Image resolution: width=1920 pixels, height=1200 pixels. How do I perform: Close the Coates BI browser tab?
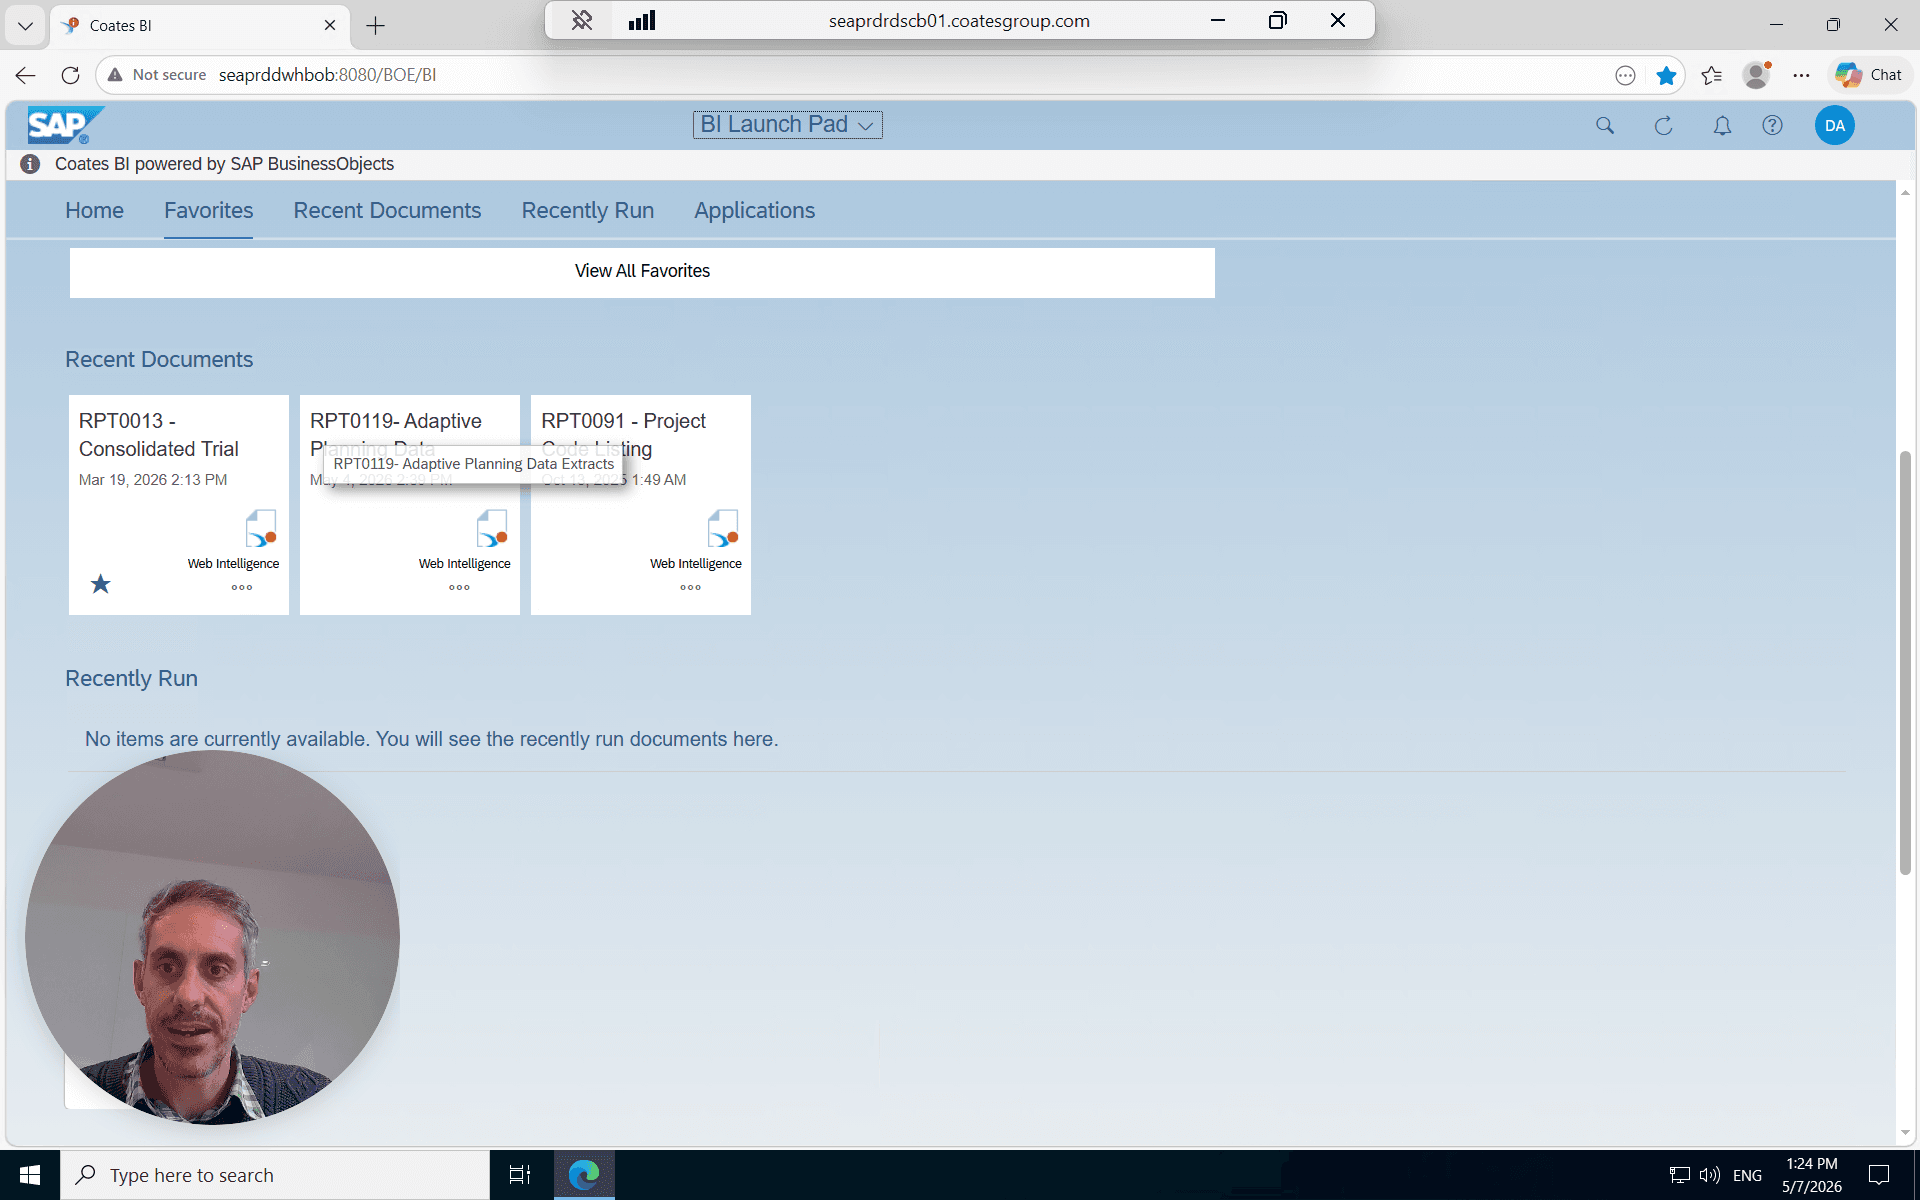[x=330, y=26]
